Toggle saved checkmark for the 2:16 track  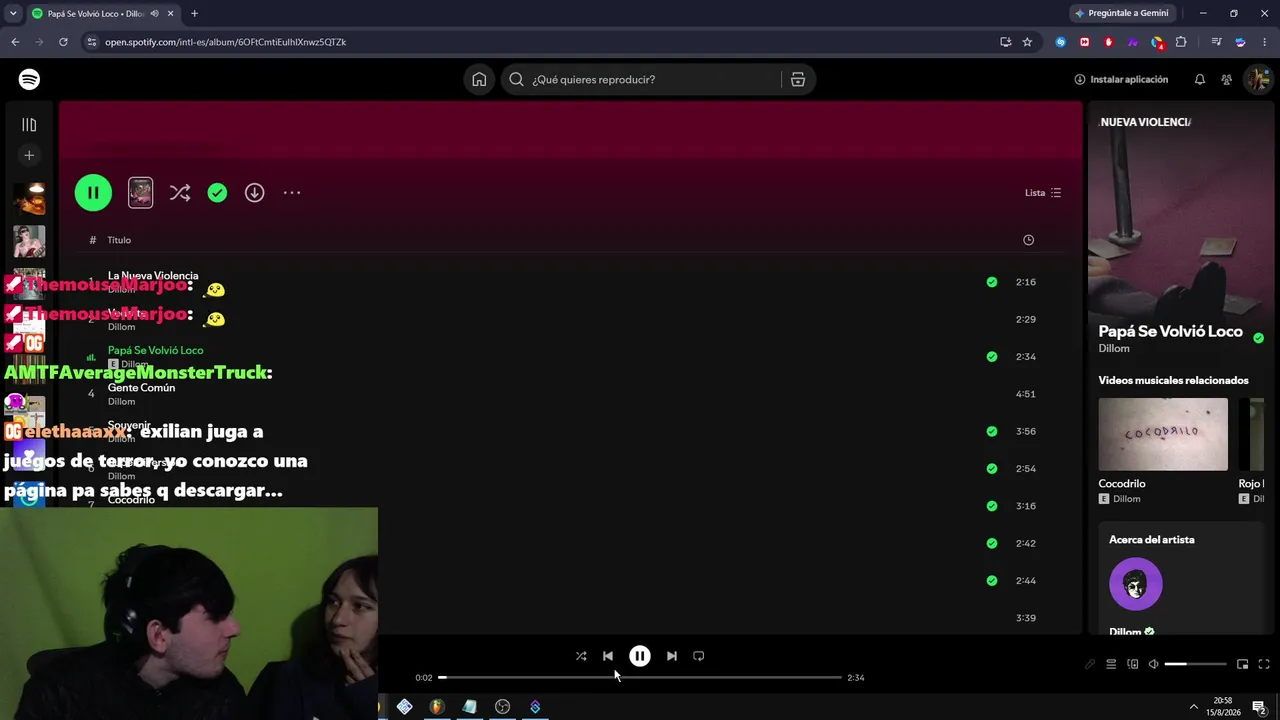992,282
